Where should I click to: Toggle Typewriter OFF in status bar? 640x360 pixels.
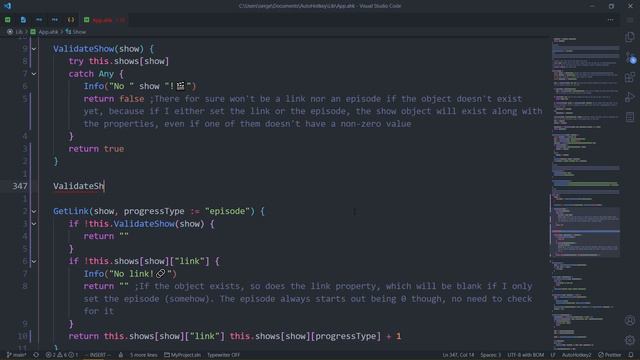pos(223,355)
